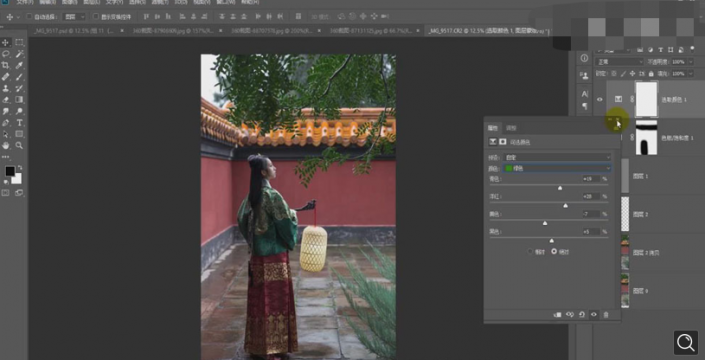The image size is (705, 360).
Task: Select the Hue/Saturation 1 layer mask thumbnail
Action: (x=646, y=138)
